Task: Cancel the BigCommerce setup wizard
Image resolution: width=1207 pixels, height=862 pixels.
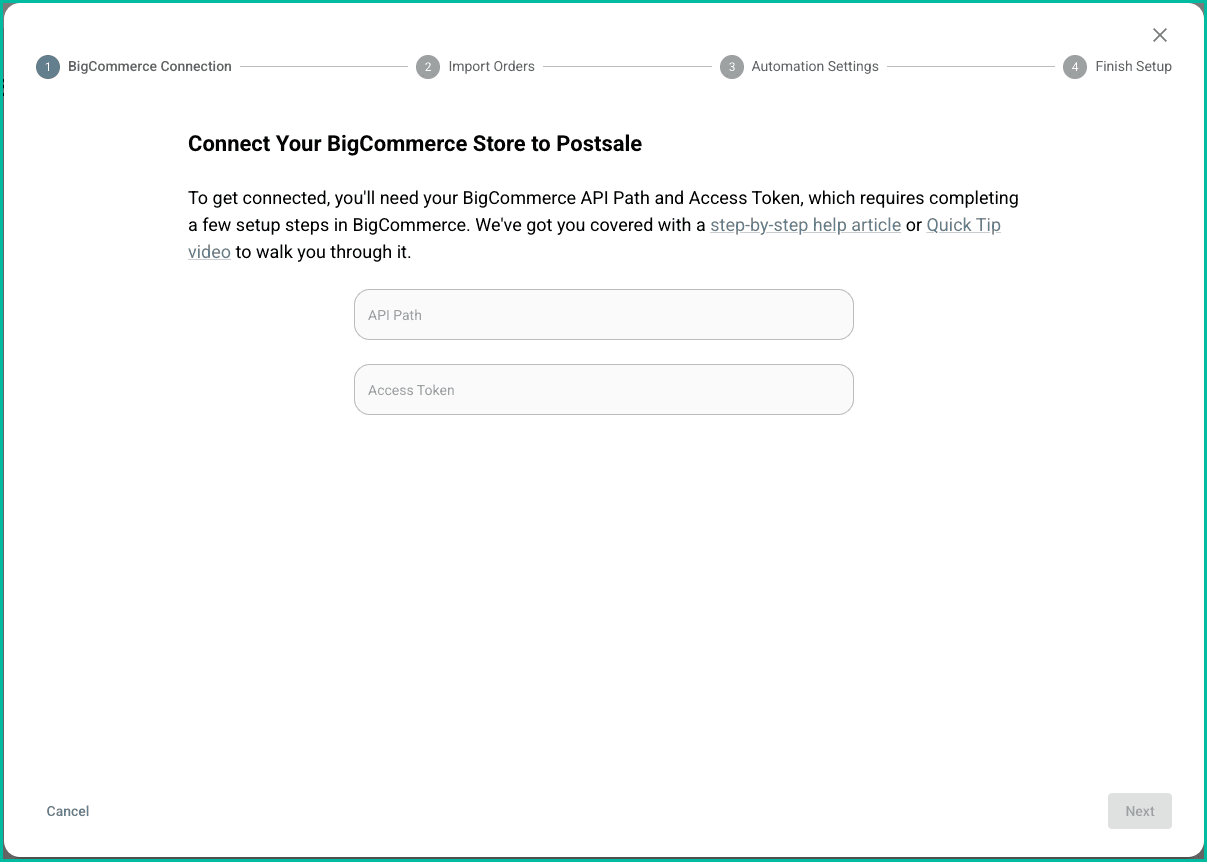Action: [x=67, y=811]
